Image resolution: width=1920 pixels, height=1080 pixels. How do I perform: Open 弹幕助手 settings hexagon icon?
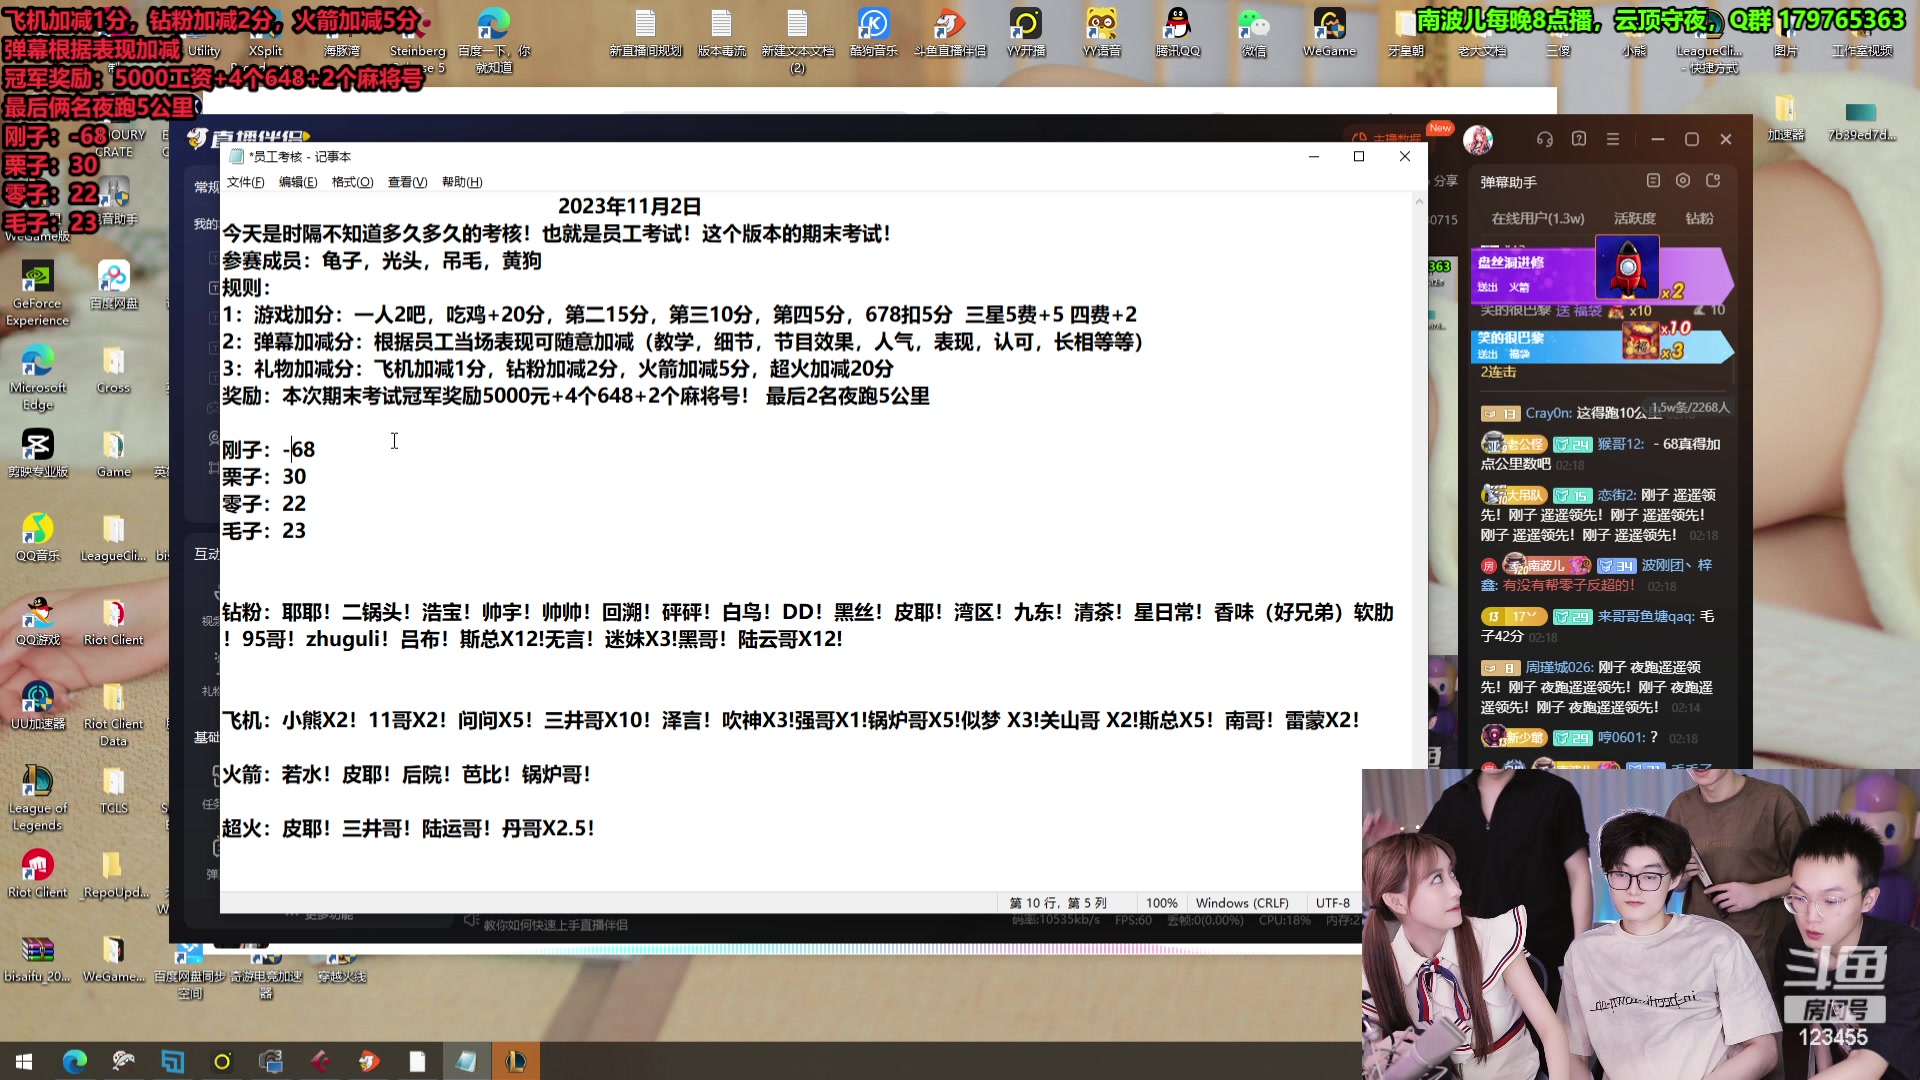click(1683, 181)
